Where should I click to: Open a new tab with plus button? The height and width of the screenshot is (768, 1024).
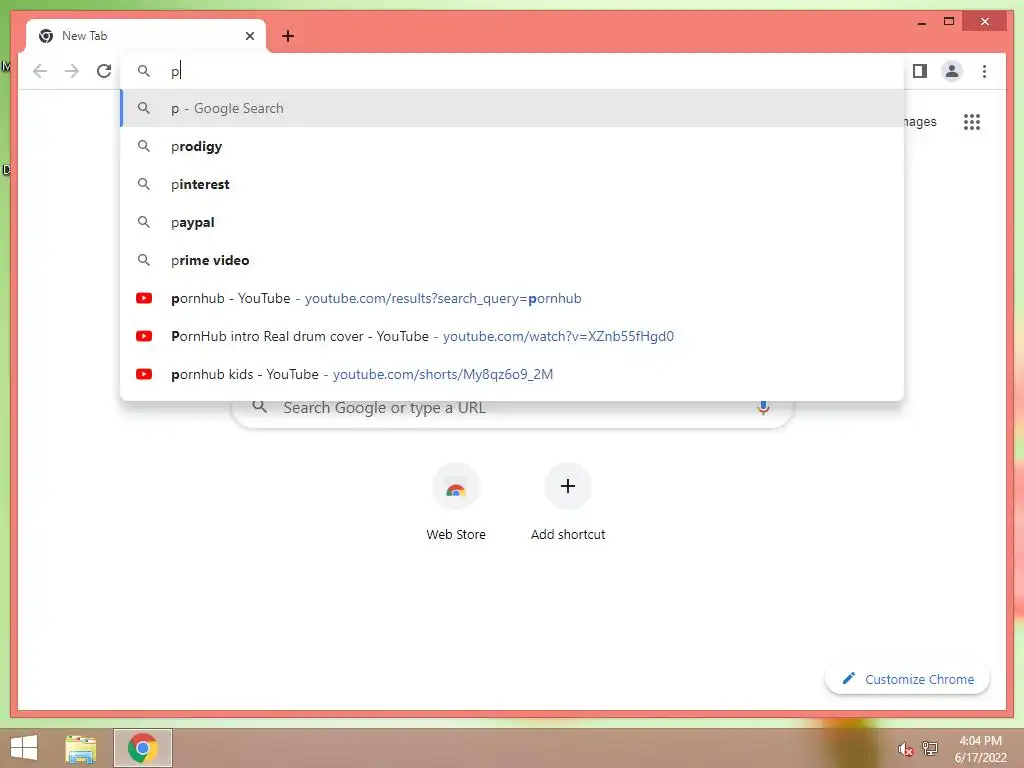[288, 36]
